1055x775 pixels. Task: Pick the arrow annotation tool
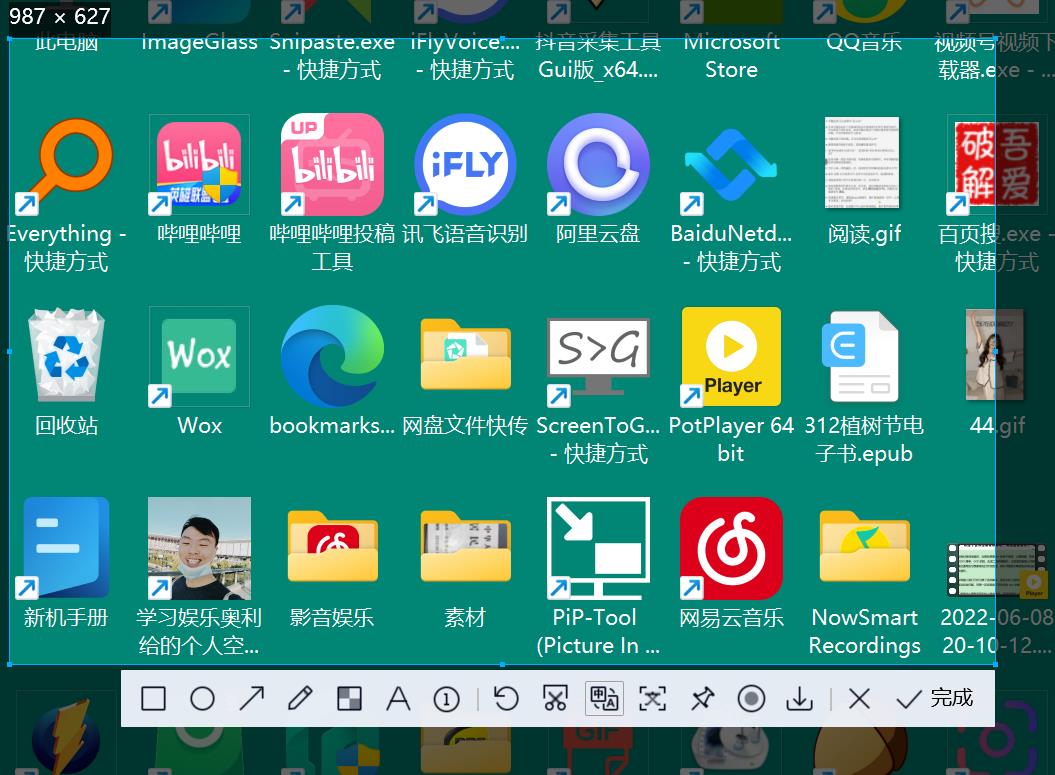click(251, 698)
